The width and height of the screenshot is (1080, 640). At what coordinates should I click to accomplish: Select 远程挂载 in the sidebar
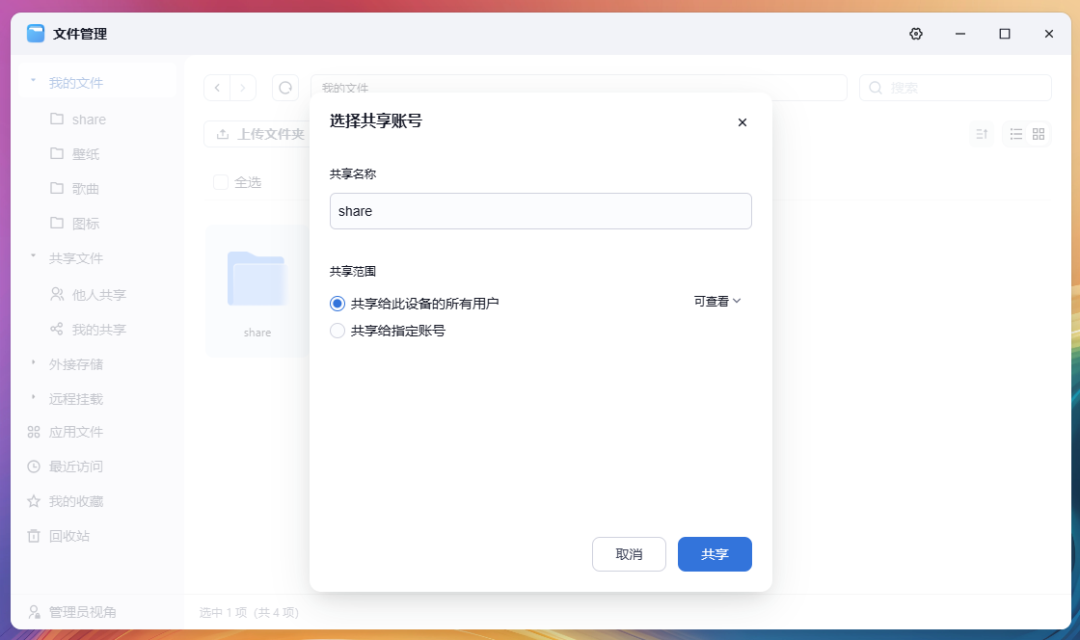[x=76, y=399]
